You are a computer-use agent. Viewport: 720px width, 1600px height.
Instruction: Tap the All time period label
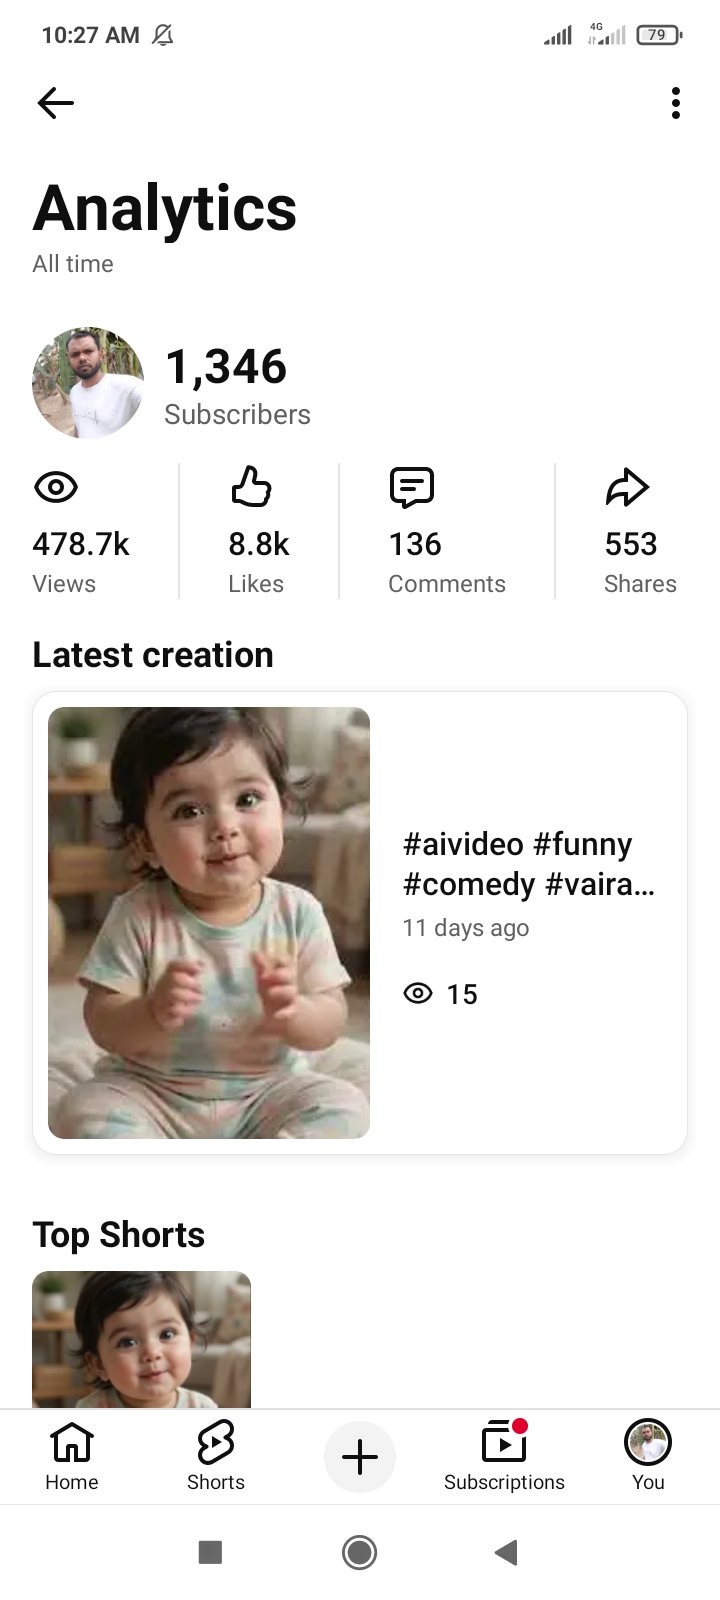73,264
